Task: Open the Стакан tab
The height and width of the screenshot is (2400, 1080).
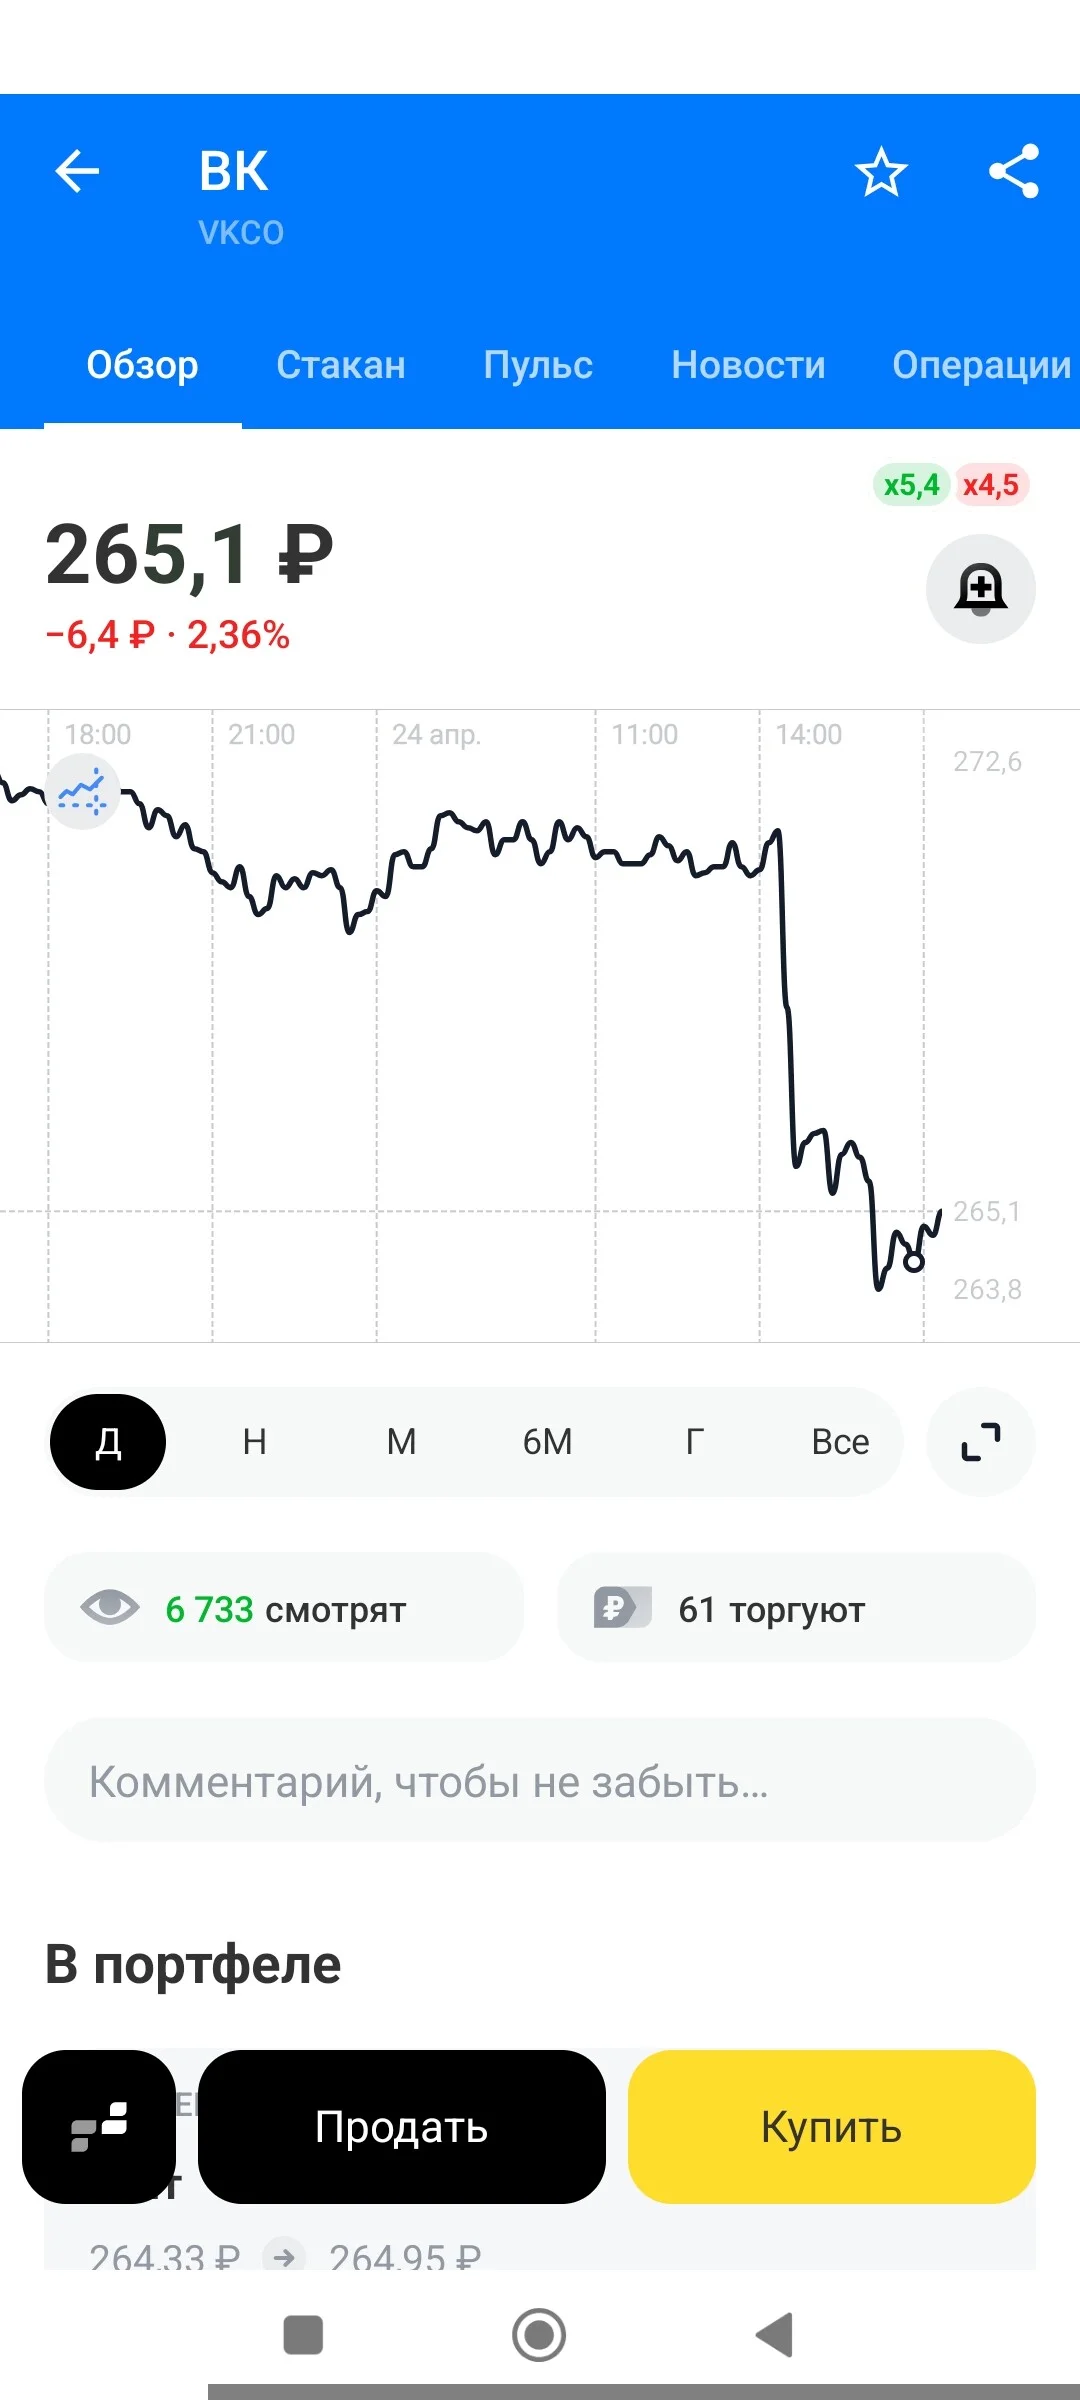Action: [341, 365]
